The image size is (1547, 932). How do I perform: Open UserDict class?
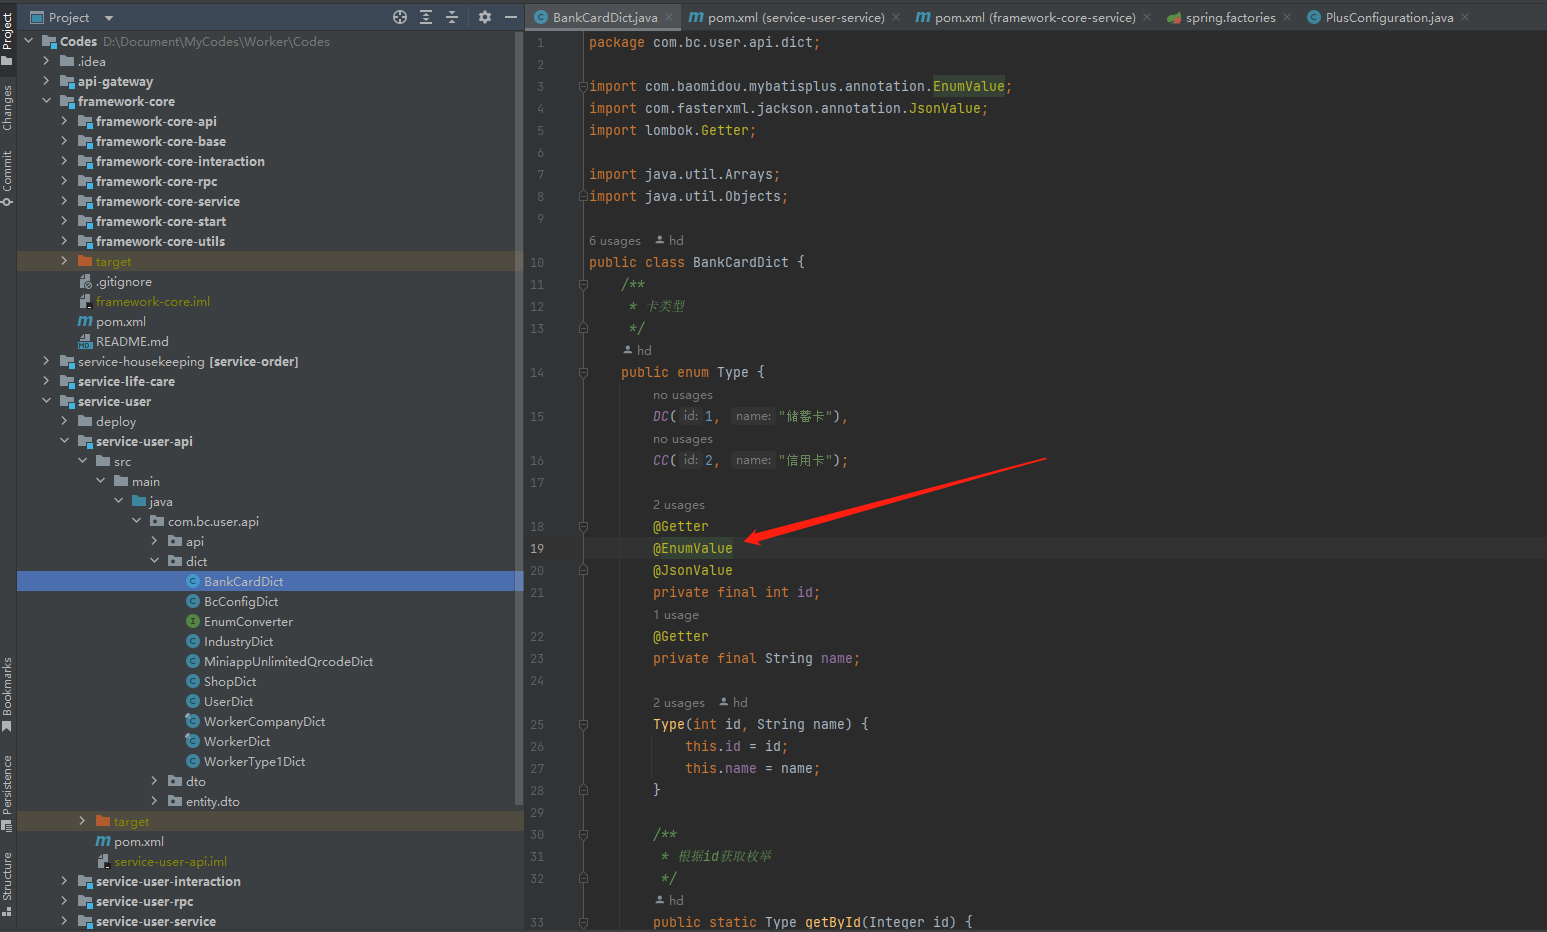pos(228,701)
